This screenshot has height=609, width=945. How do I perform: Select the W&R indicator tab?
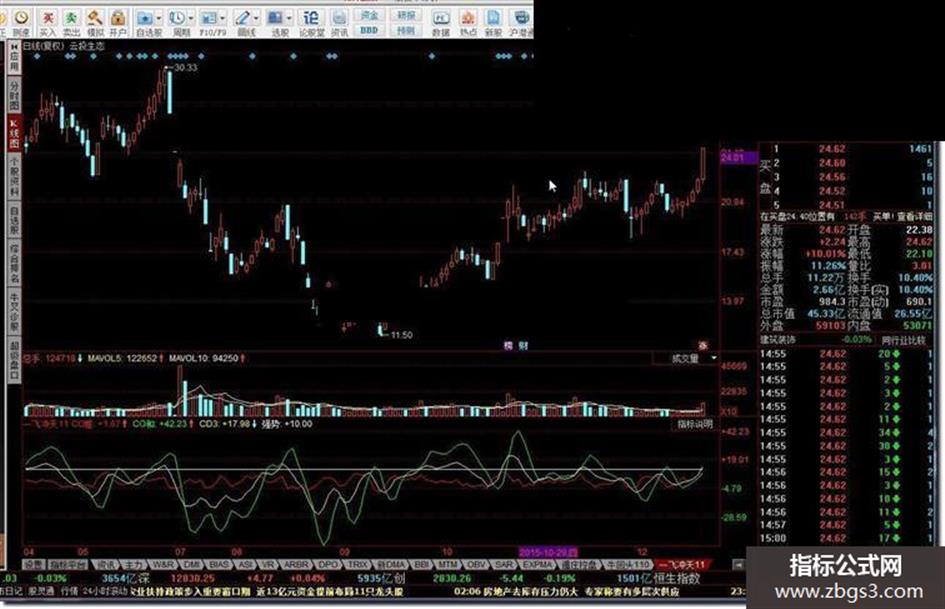pos(162,565)
